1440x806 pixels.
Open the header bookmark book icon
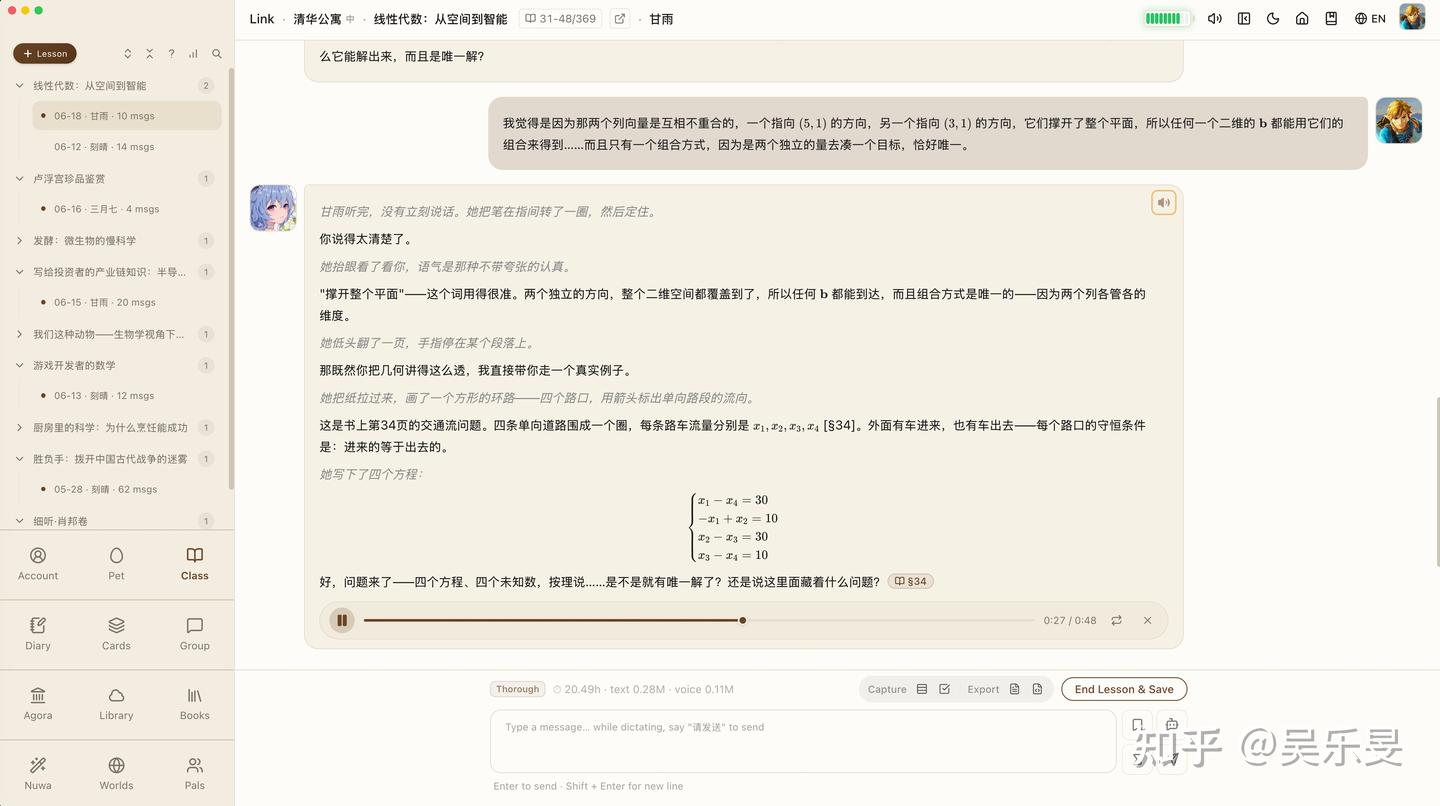[x=1331, y=19]
